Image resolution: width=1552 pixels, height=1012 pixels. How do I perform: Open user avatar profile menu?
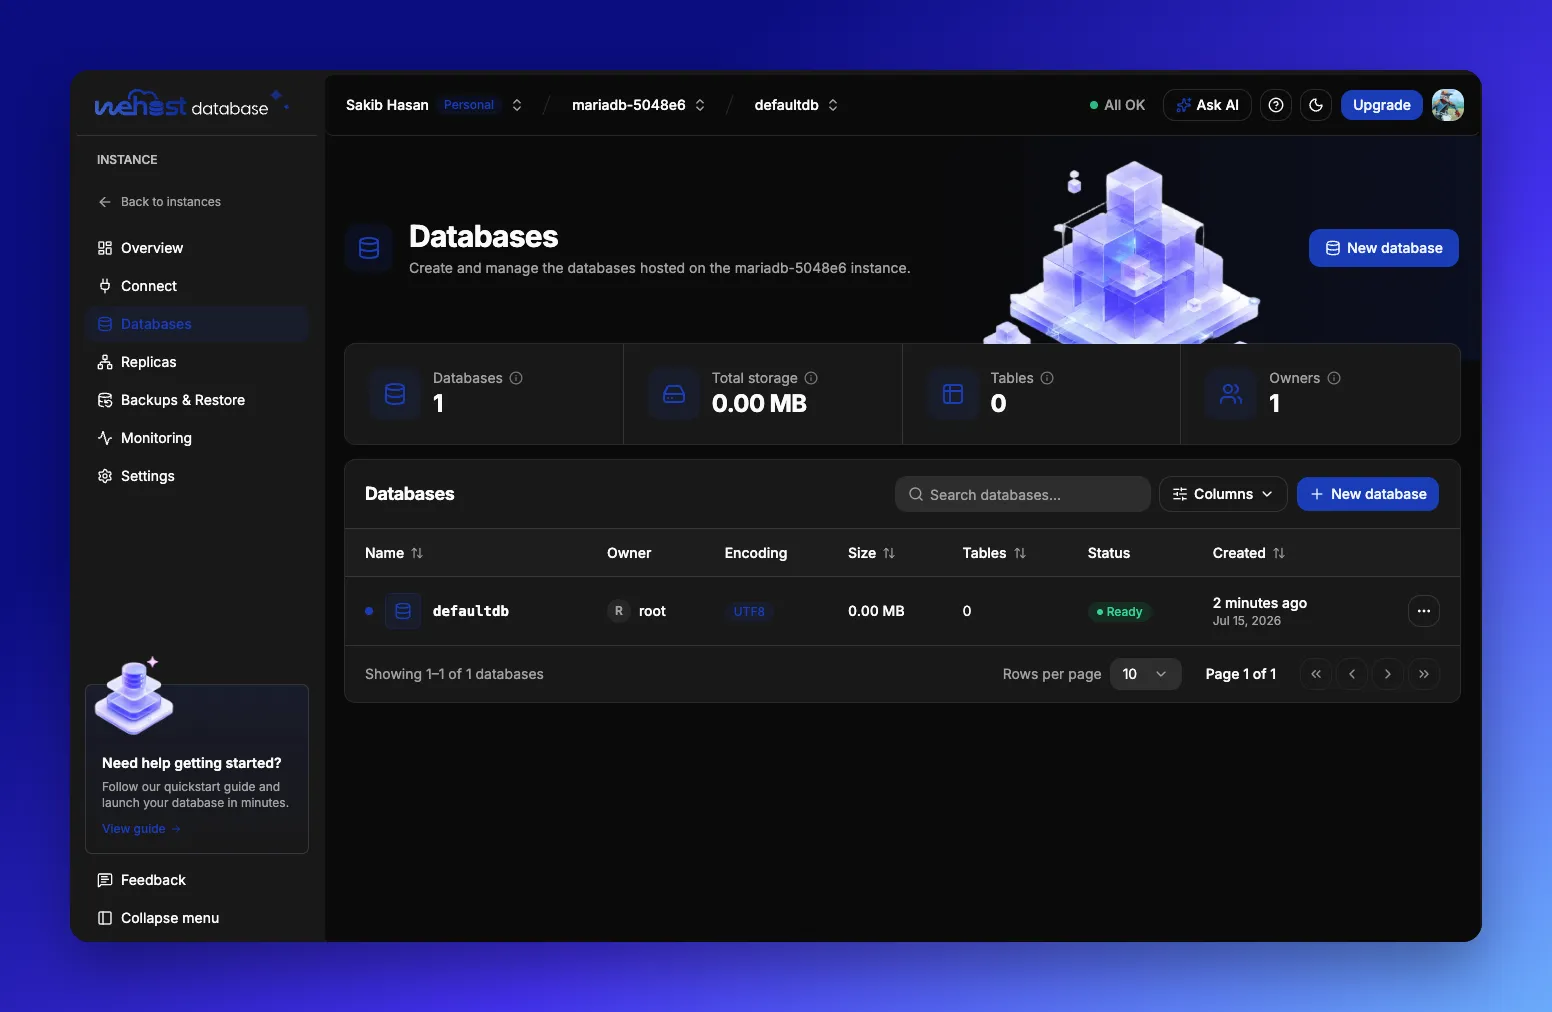click(x=1448, y=105)
